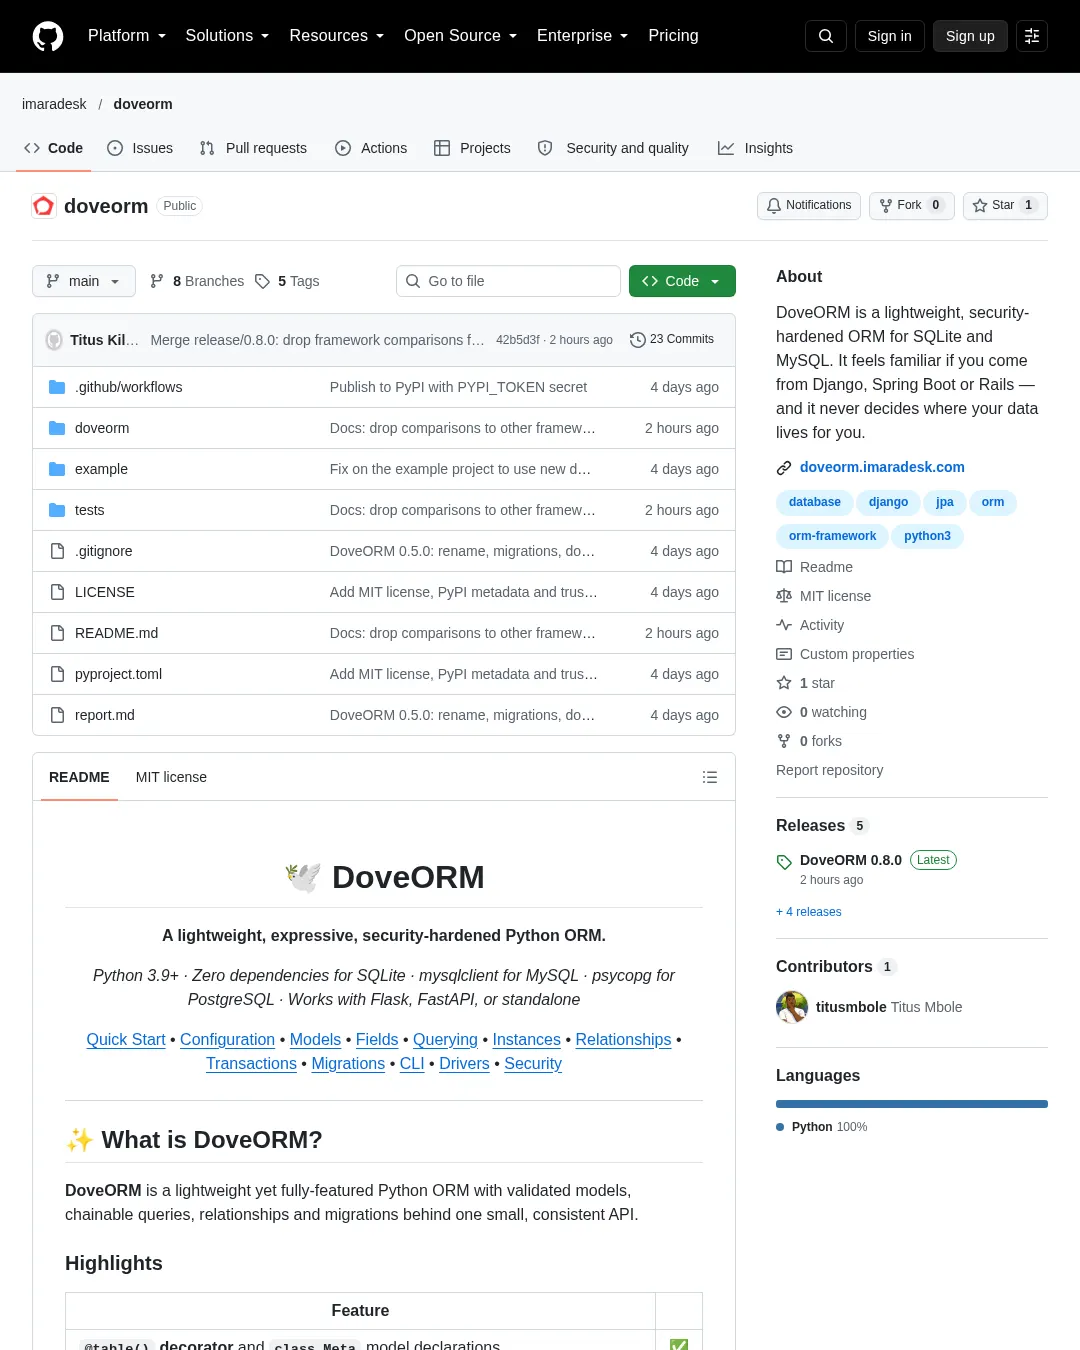Image resolution: width=1080 pixels, height=1350 pixels.
Task: Click the doveorm repository avatar icon
Action: [x=44, y=206]
